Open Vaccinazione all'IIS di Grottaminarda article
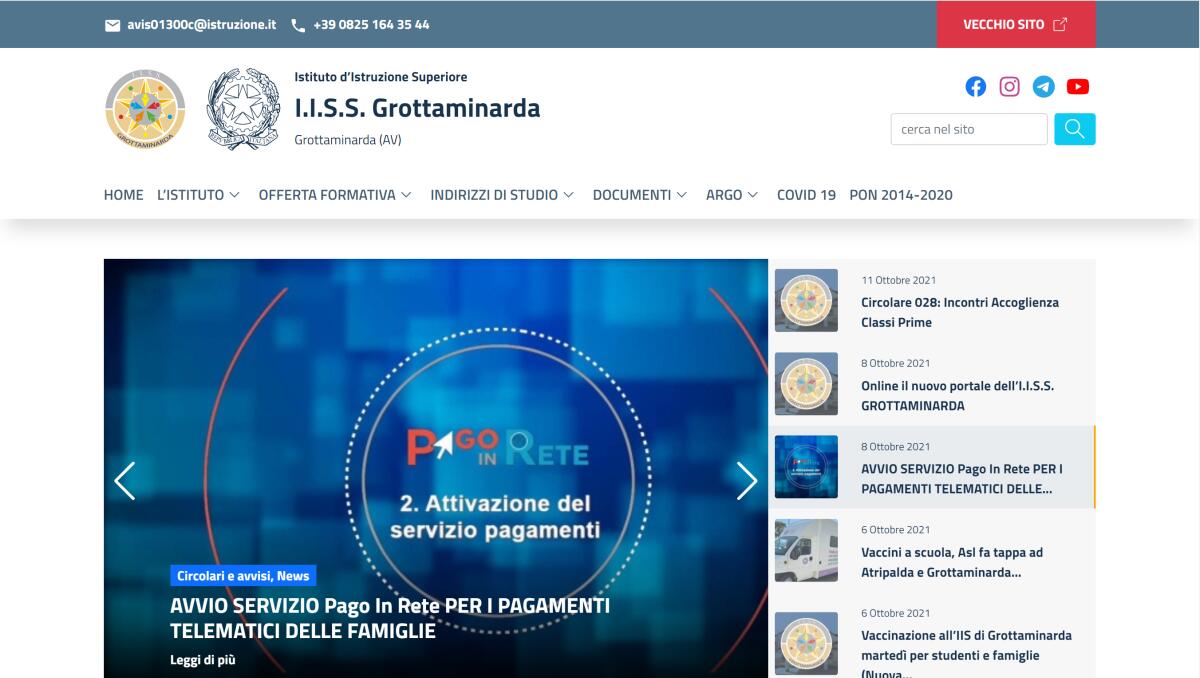The image size is (1200, 678). pyautogui.click(x=966, y=655)
